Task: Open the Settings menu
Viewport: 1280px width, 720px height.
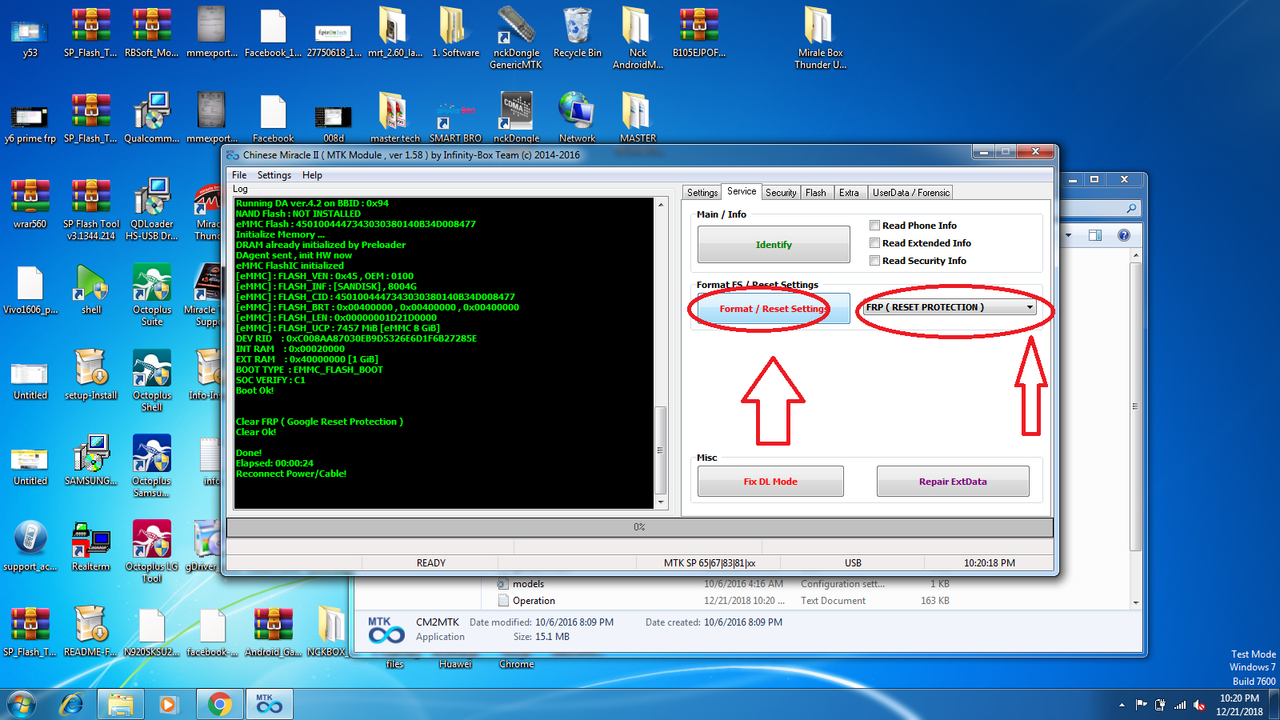Action: point(274,175)
